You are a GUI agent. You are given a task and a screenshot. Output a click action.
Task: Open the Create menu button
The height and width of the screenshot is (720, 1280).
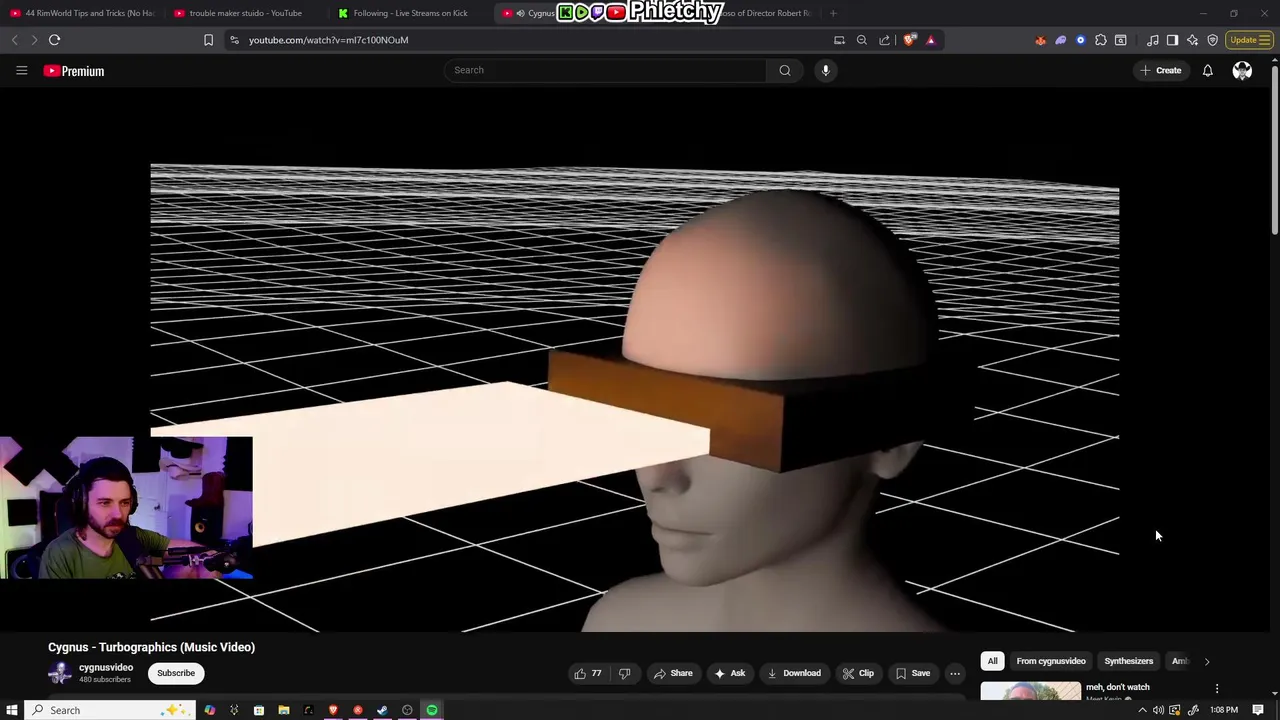click(1159, 71)
